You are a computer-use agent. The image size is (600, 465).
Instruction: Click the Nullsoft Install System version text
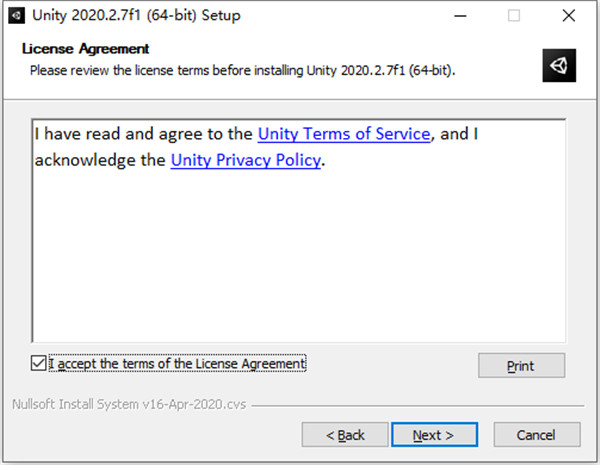pyautogui.click(x=129, y=405)
